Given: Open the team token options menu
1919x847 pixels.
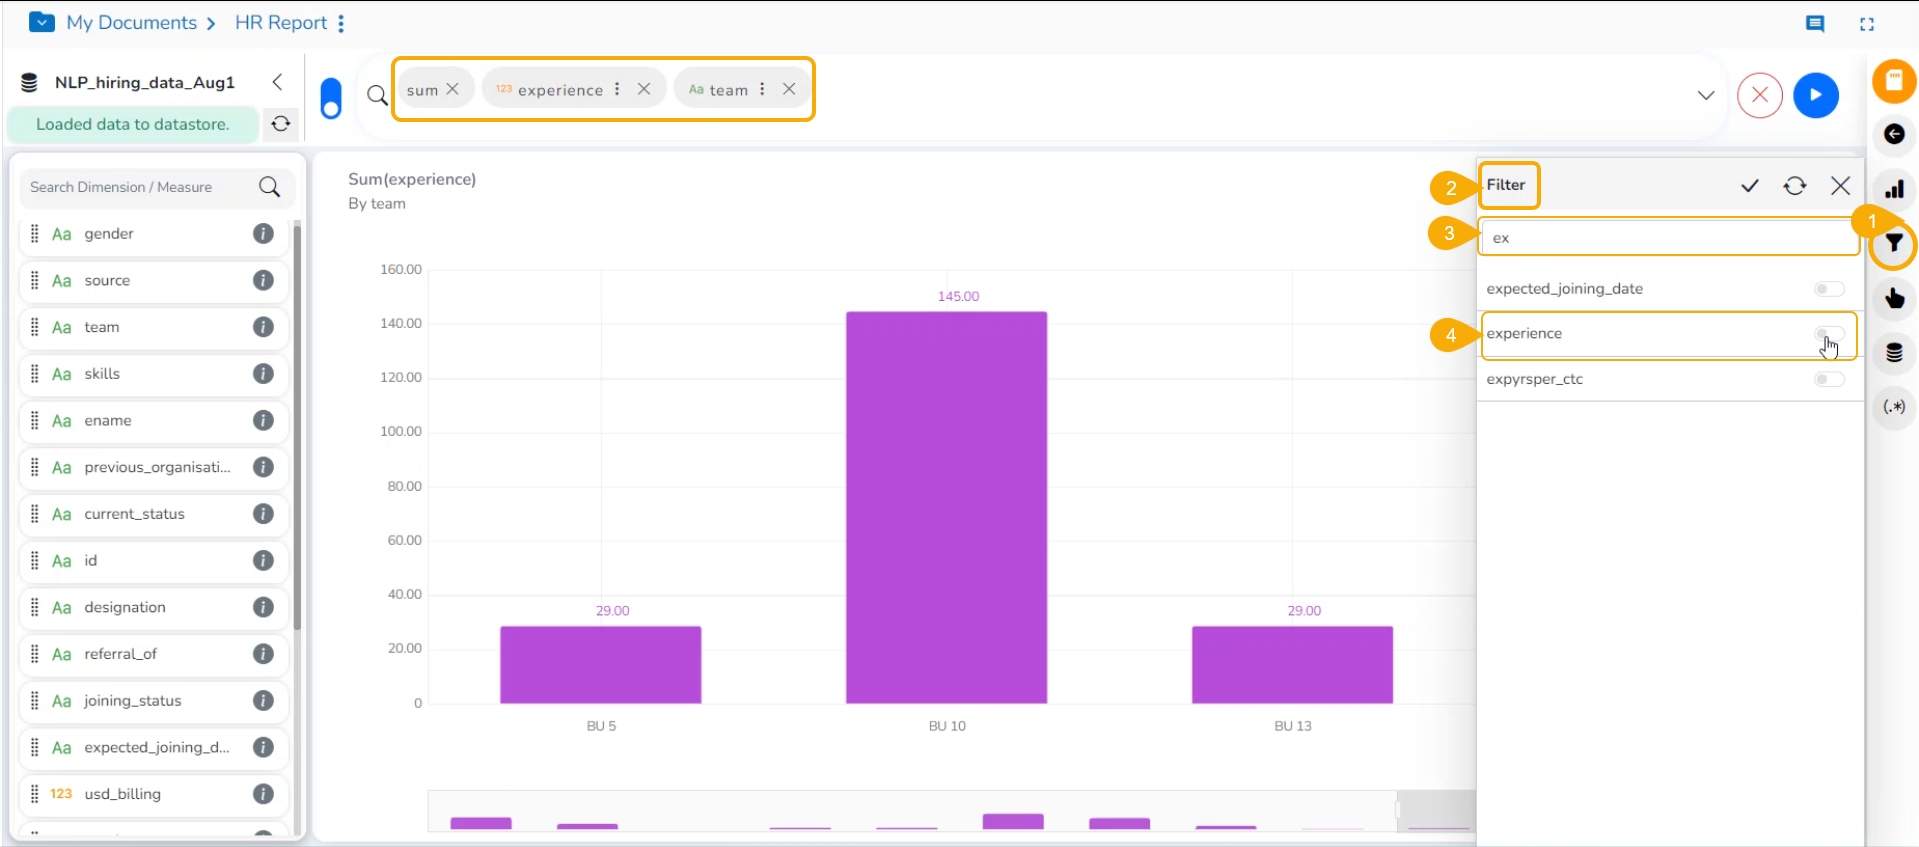Looking at the screenshot, I should [762, 89].
